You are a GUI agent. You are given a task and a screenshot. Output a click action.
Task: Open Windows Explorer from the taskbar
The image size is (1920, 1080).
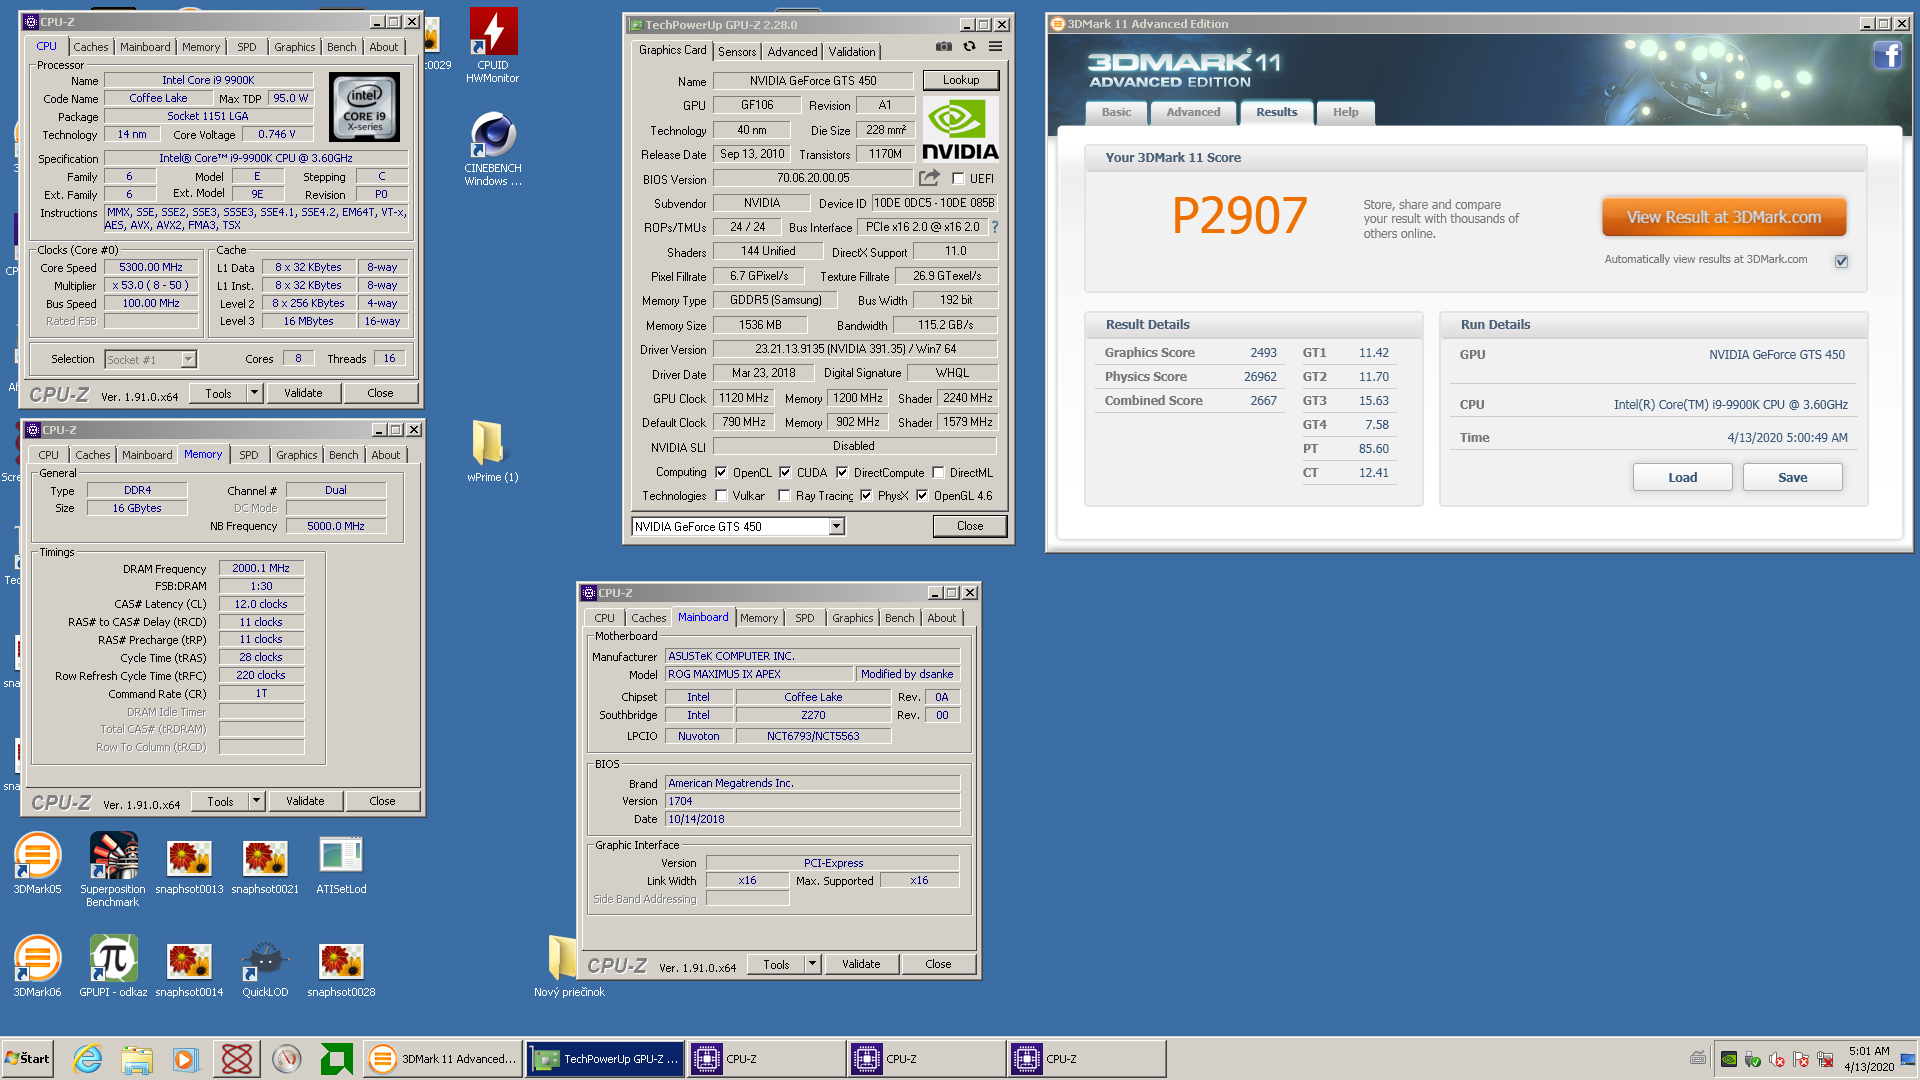tap(137, 1059)
